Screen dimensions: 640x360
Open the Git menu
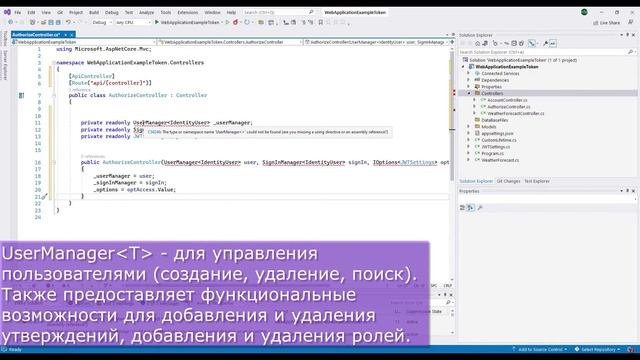point(60,12)
